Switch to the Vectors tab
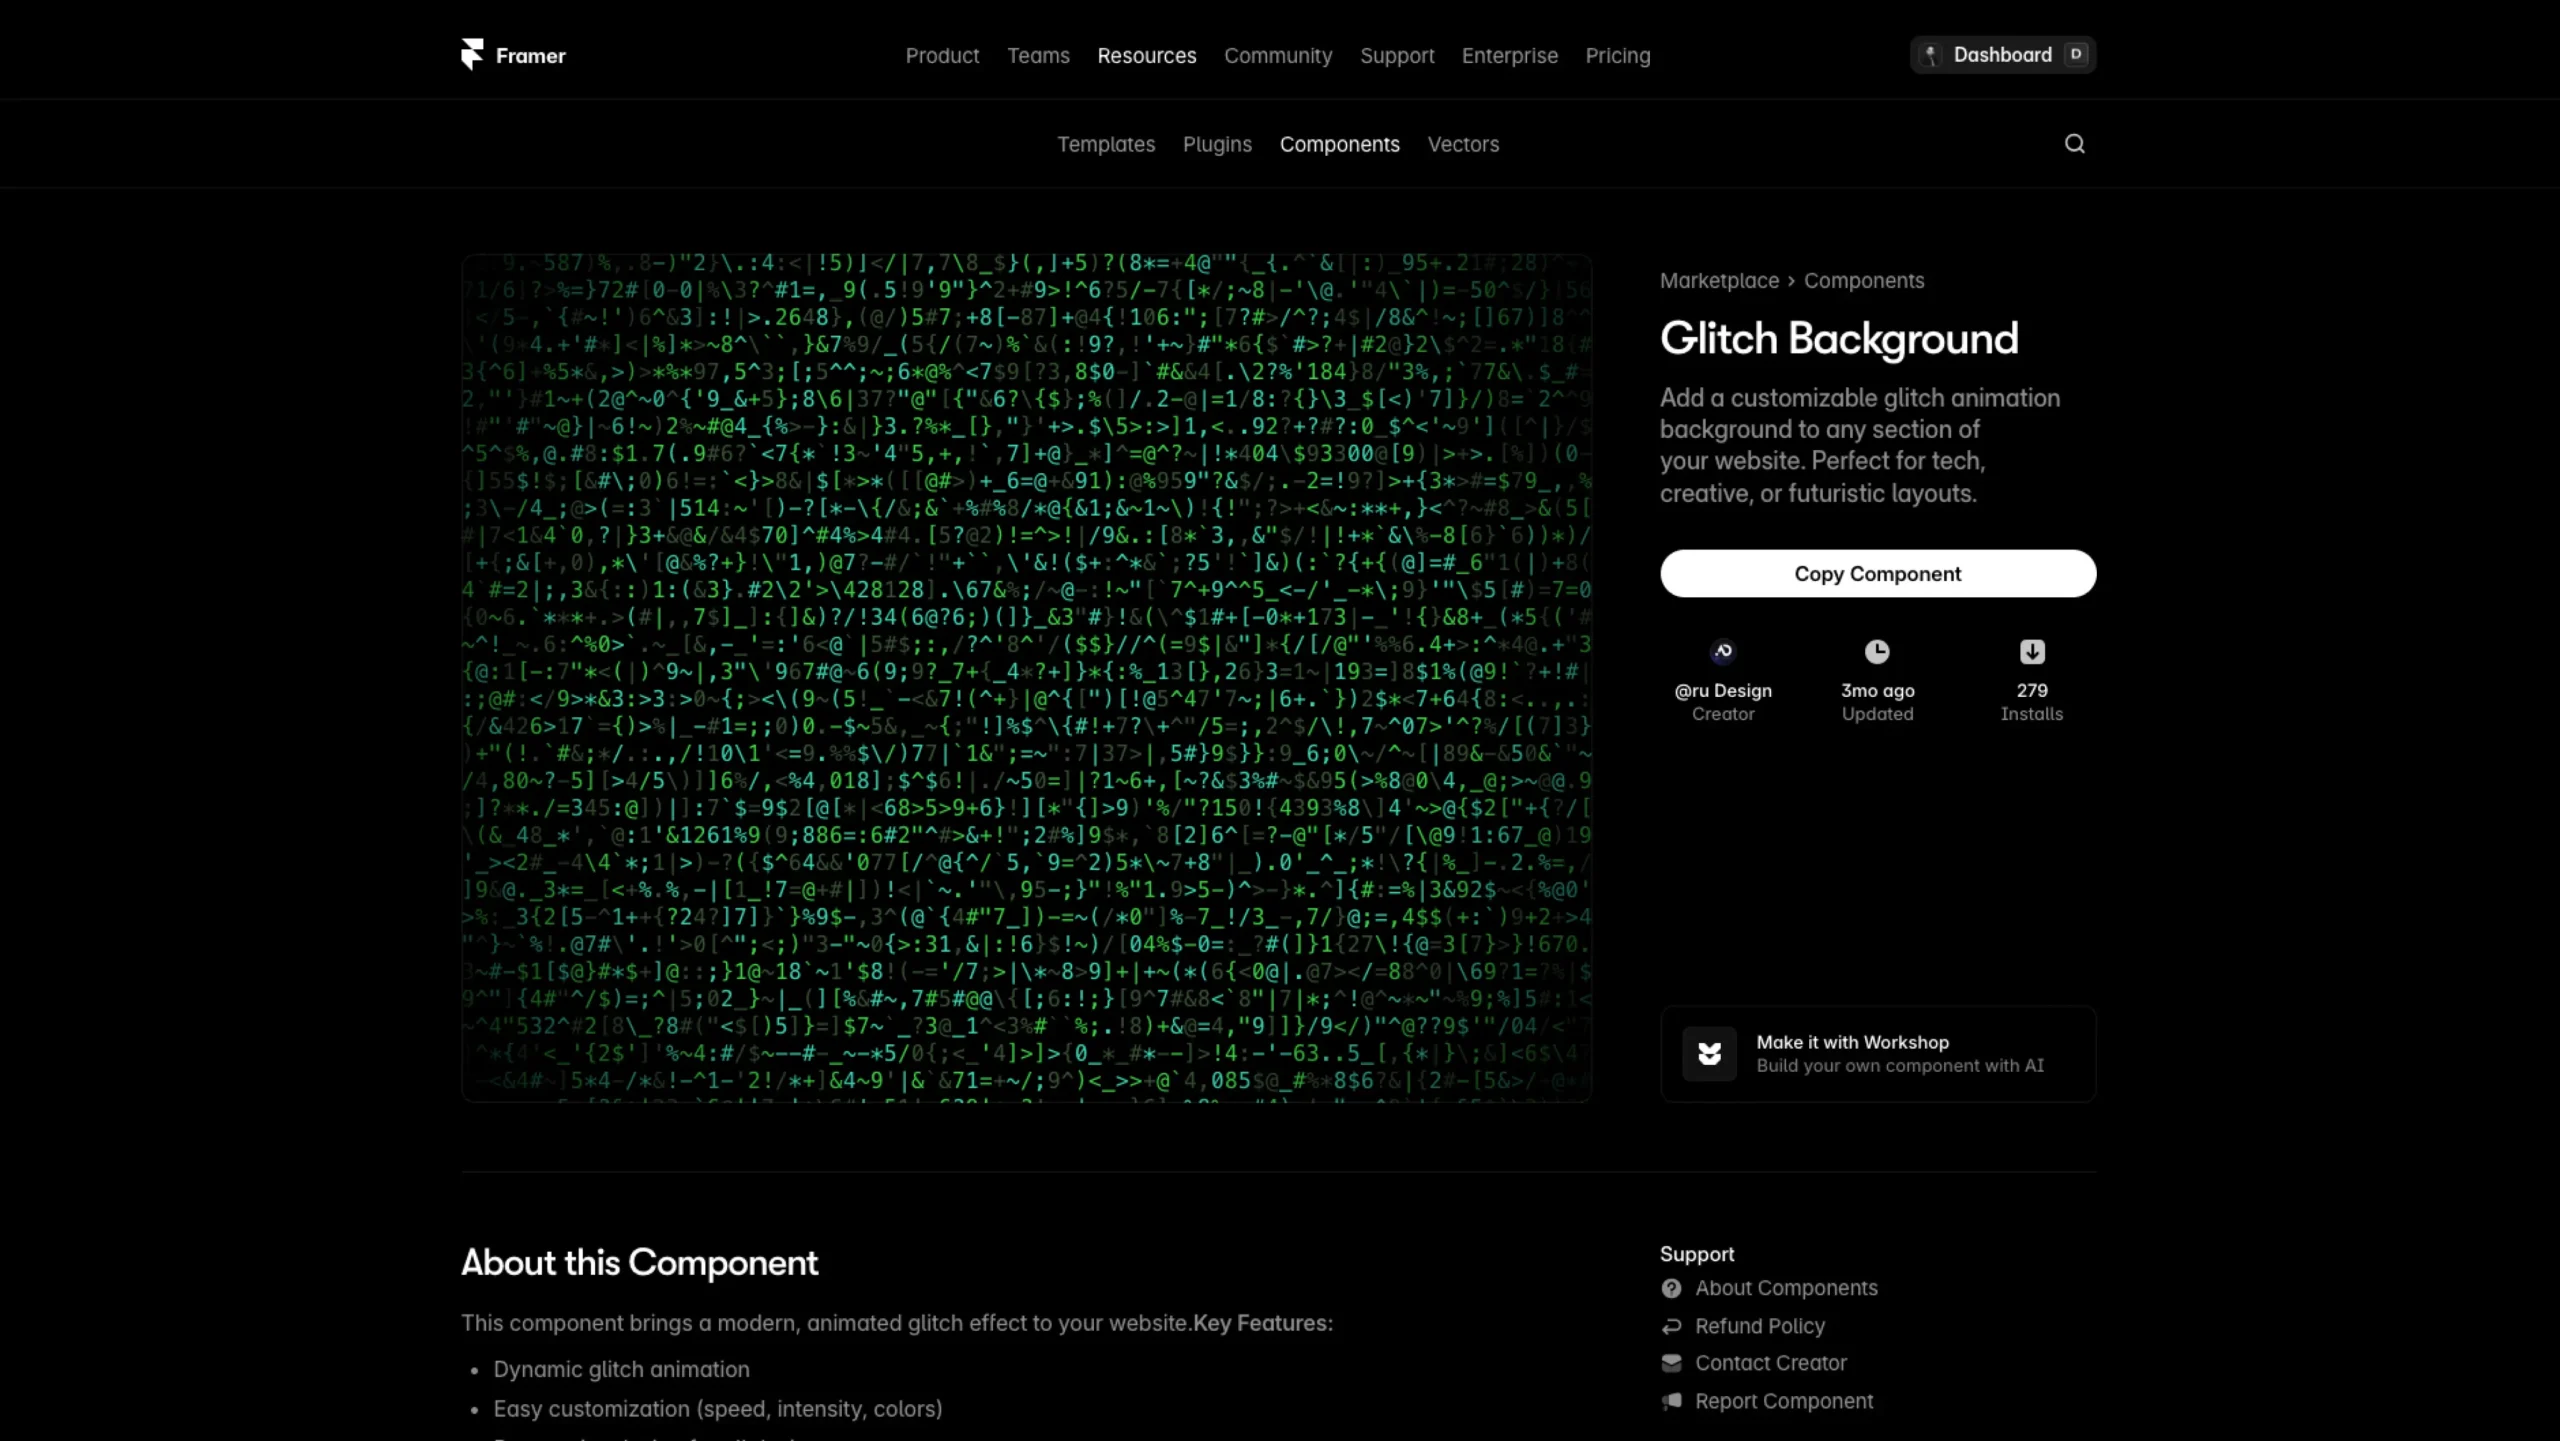Screen dimensions: 2560x1441 pyautogui.click(x=1463, y=144)
